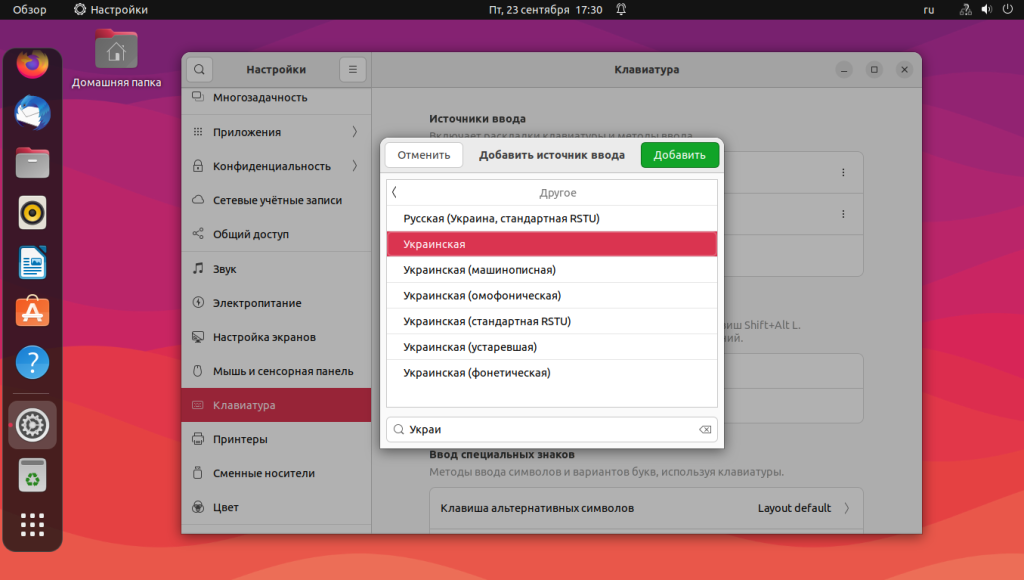The width and height of the screenshot is (1024, 580).
Task: Open Rhythmbox from the dock
Action: pyautogui.click(x=32, y=212)
